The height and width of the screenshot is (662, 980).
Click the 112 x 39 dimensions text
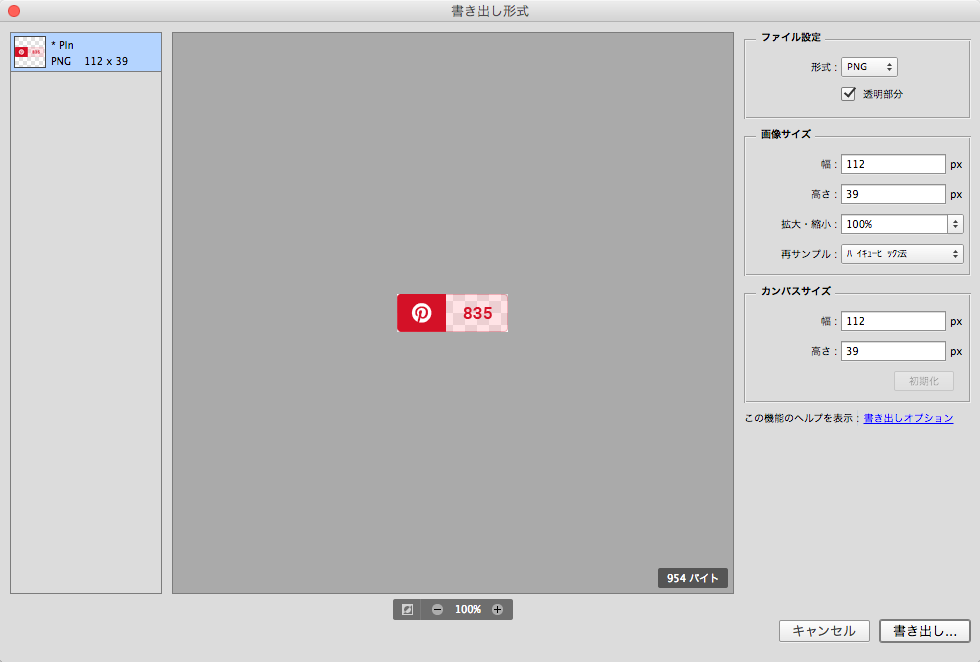(x=106, y=61)
